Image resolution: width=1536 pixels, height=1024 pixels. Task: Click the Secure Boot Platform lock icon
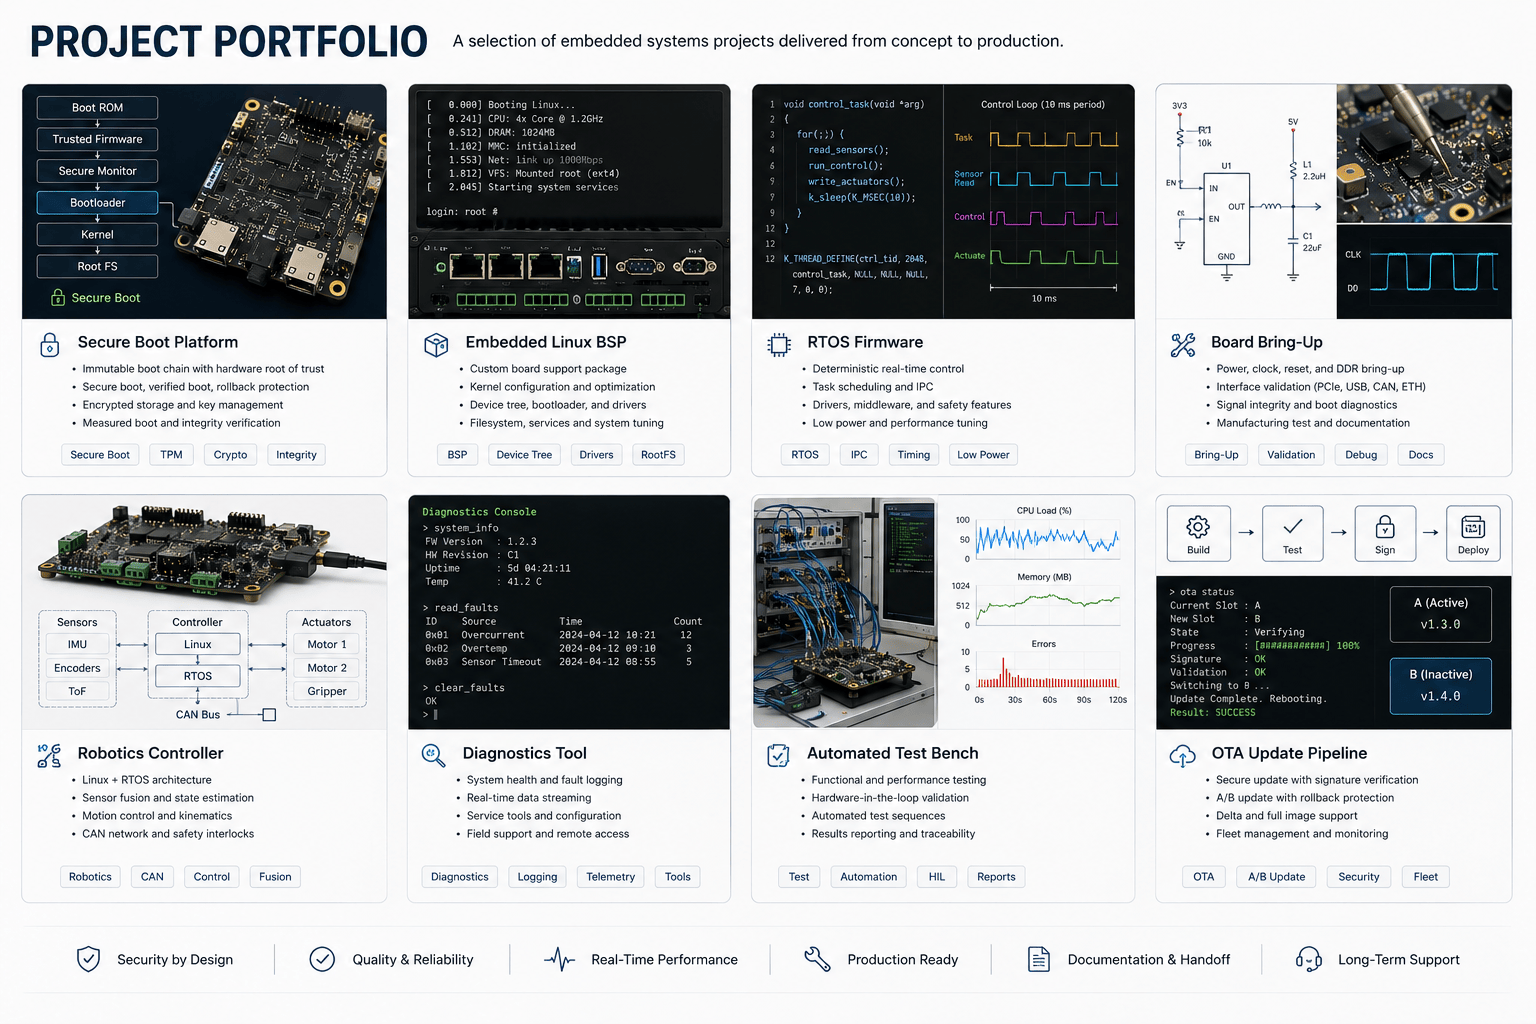[x=50, y=345]
